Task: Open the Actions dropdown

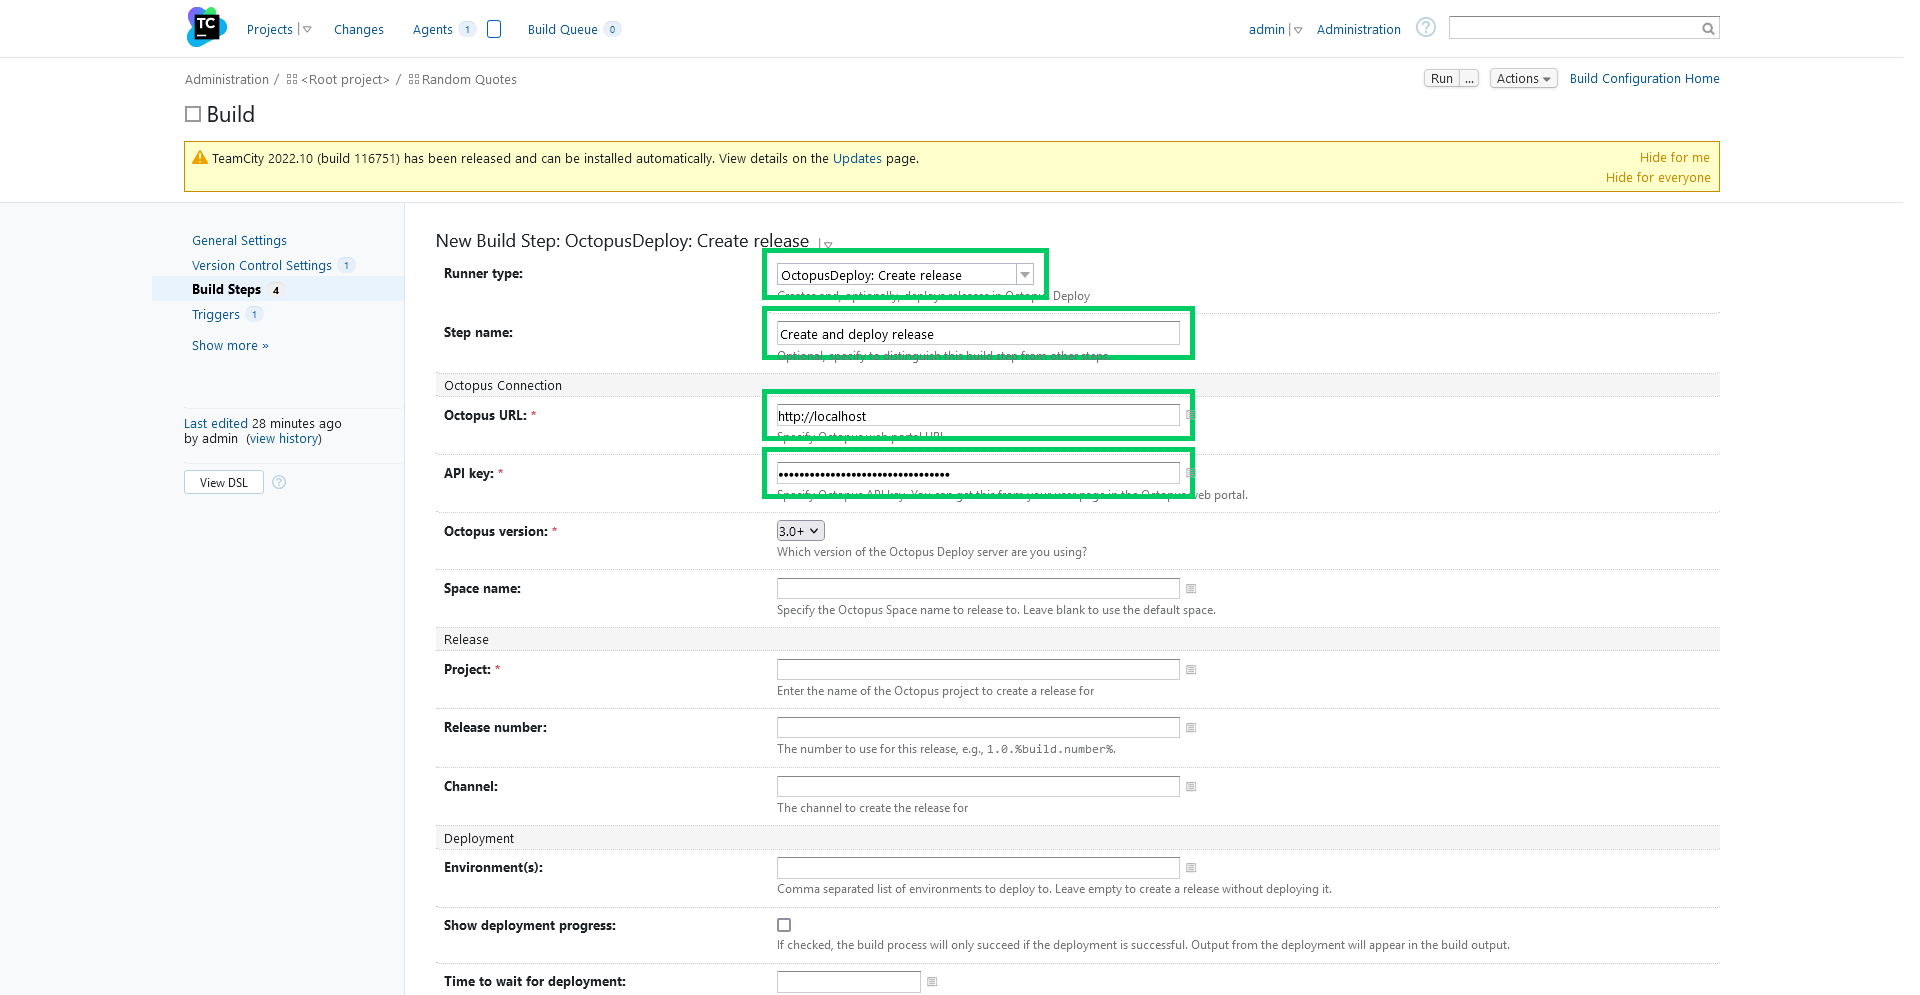Action: click(1523, 79)
